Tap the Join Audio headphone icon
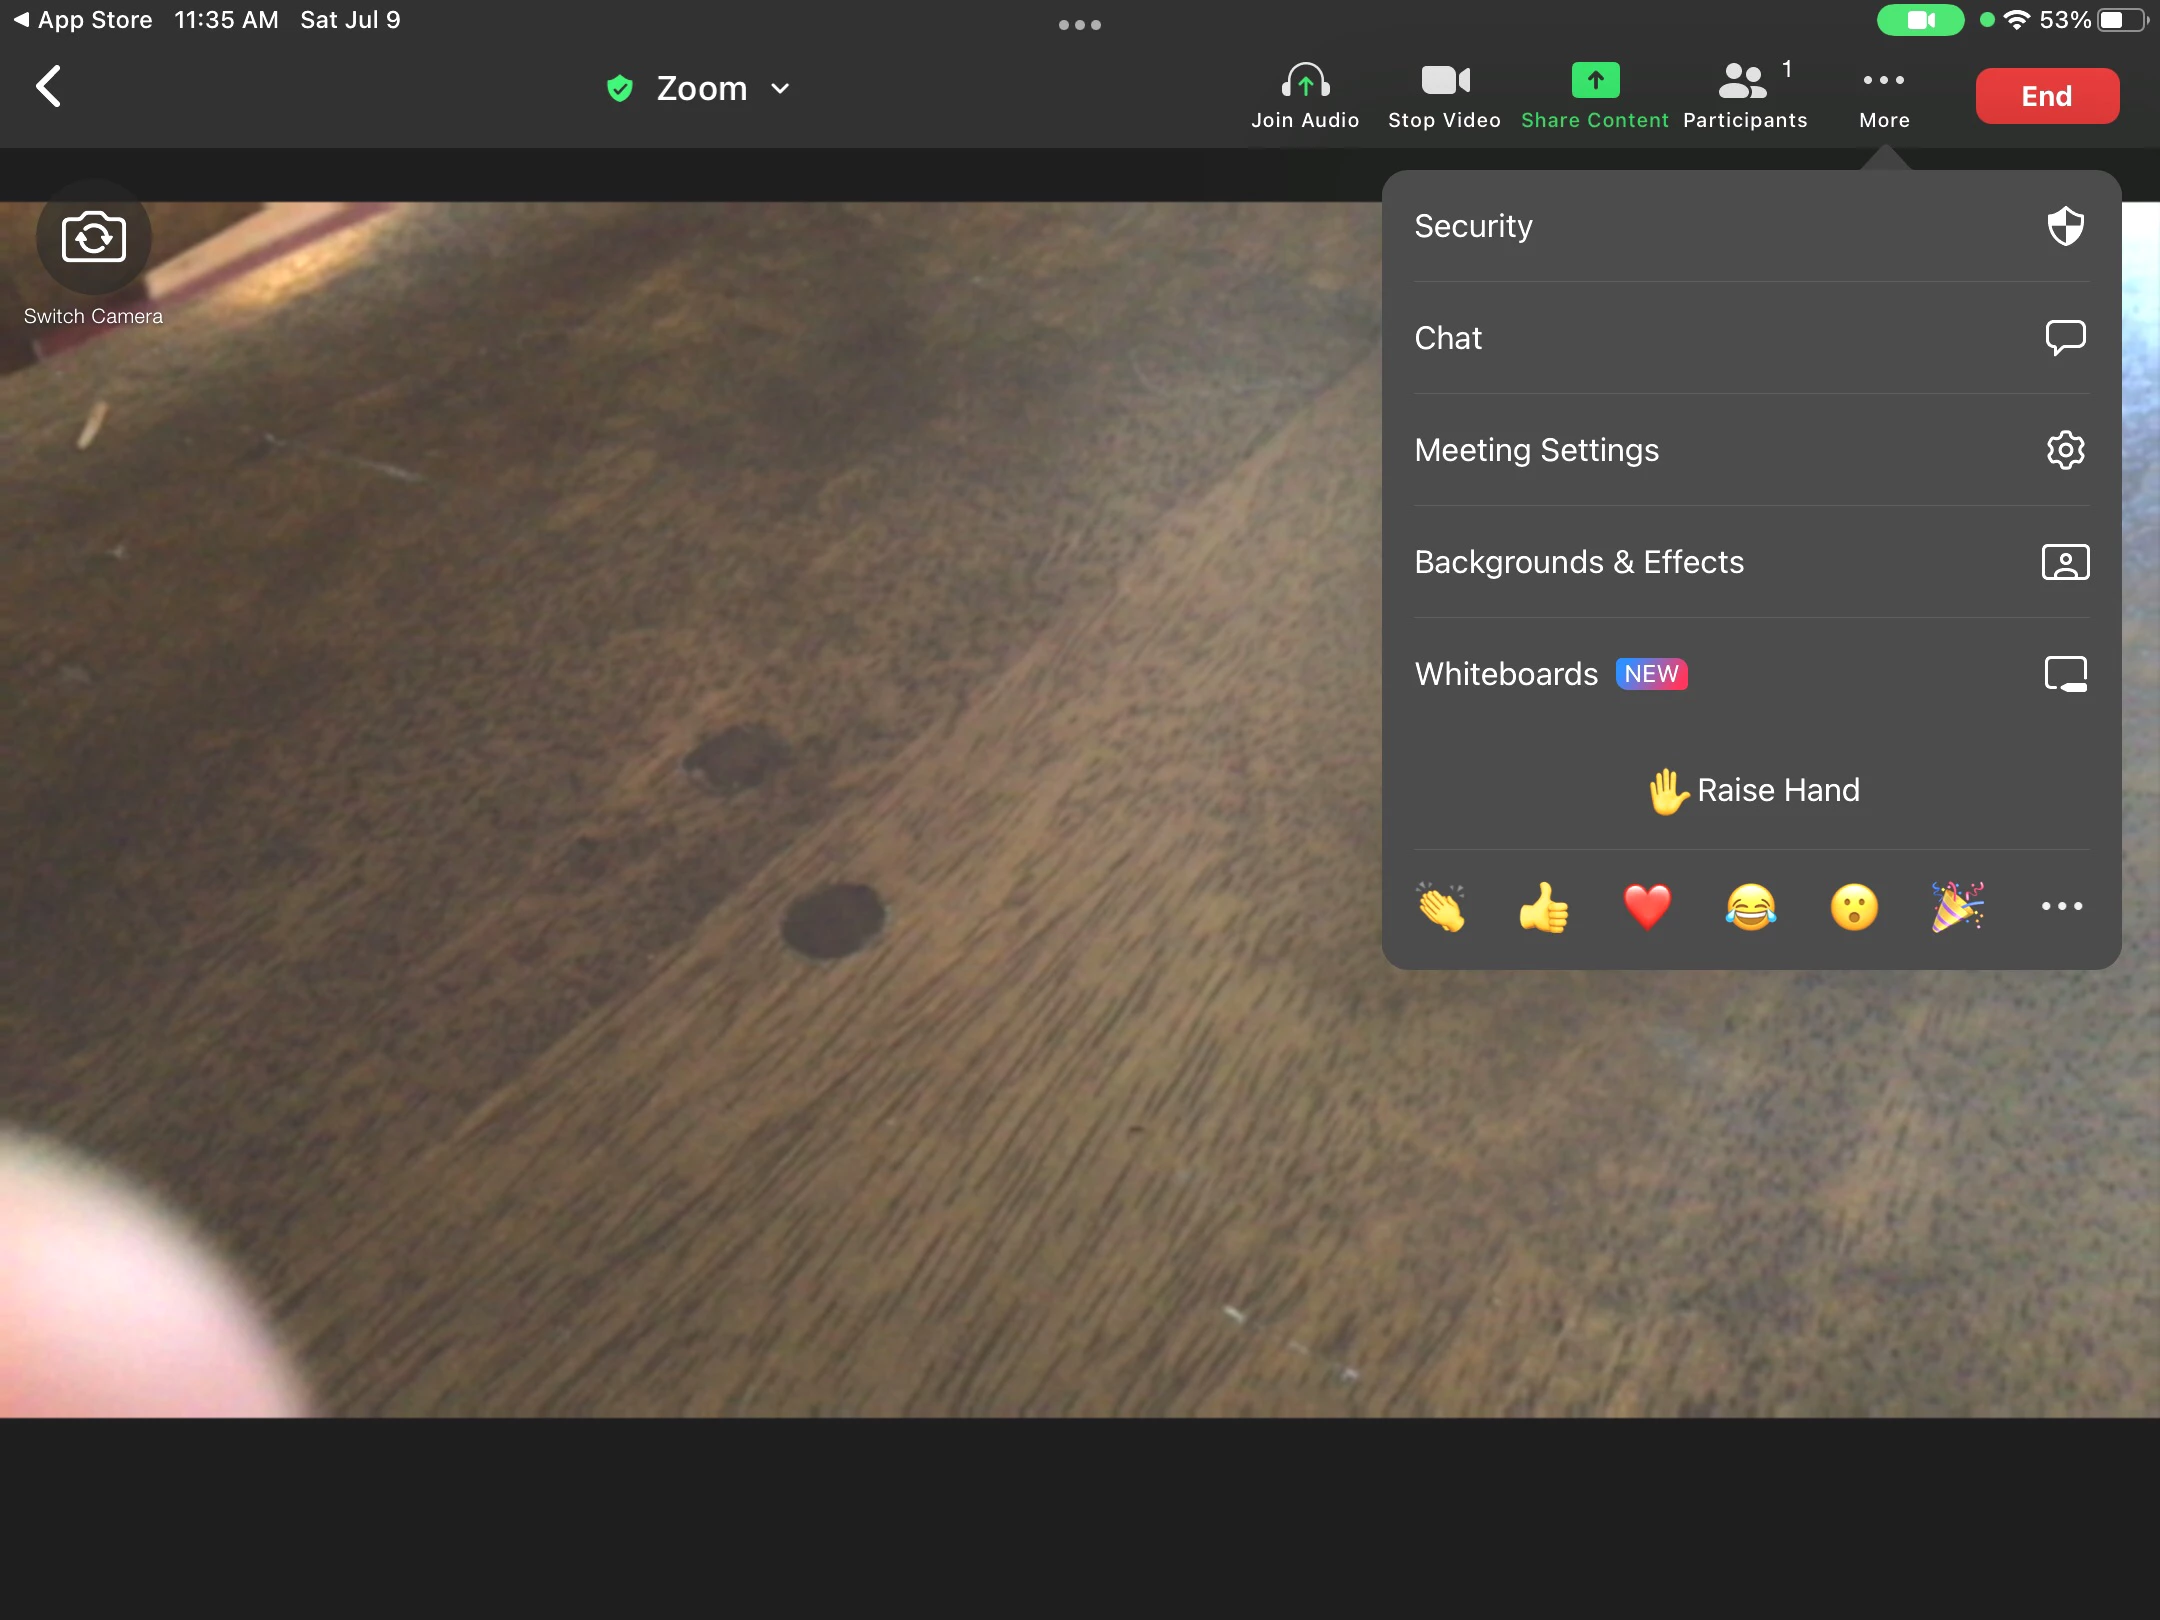Image resolution: width=2160 pixels, height=1620 pixels. click(x=1305, y=82)
